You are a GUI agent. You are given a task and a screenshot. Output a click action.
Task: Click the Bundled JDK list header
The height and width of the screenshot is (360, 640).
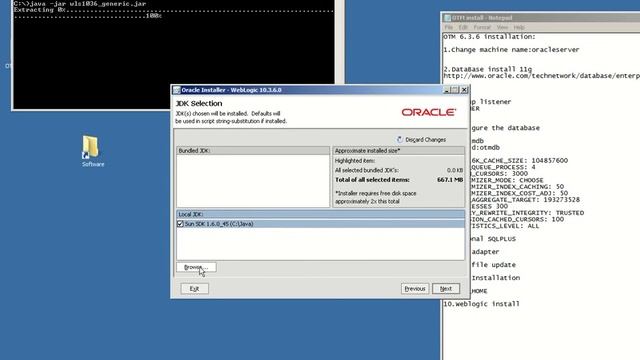(253, 151)
